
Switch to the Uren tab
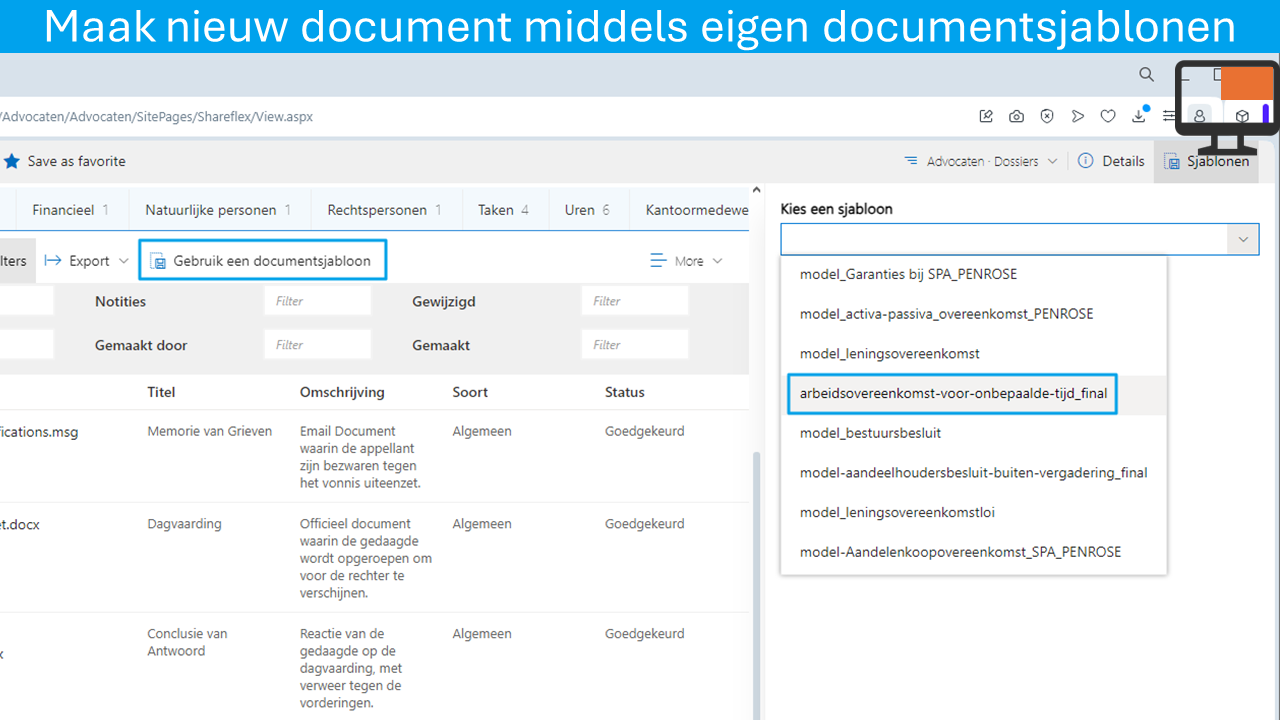coord(587,210)
